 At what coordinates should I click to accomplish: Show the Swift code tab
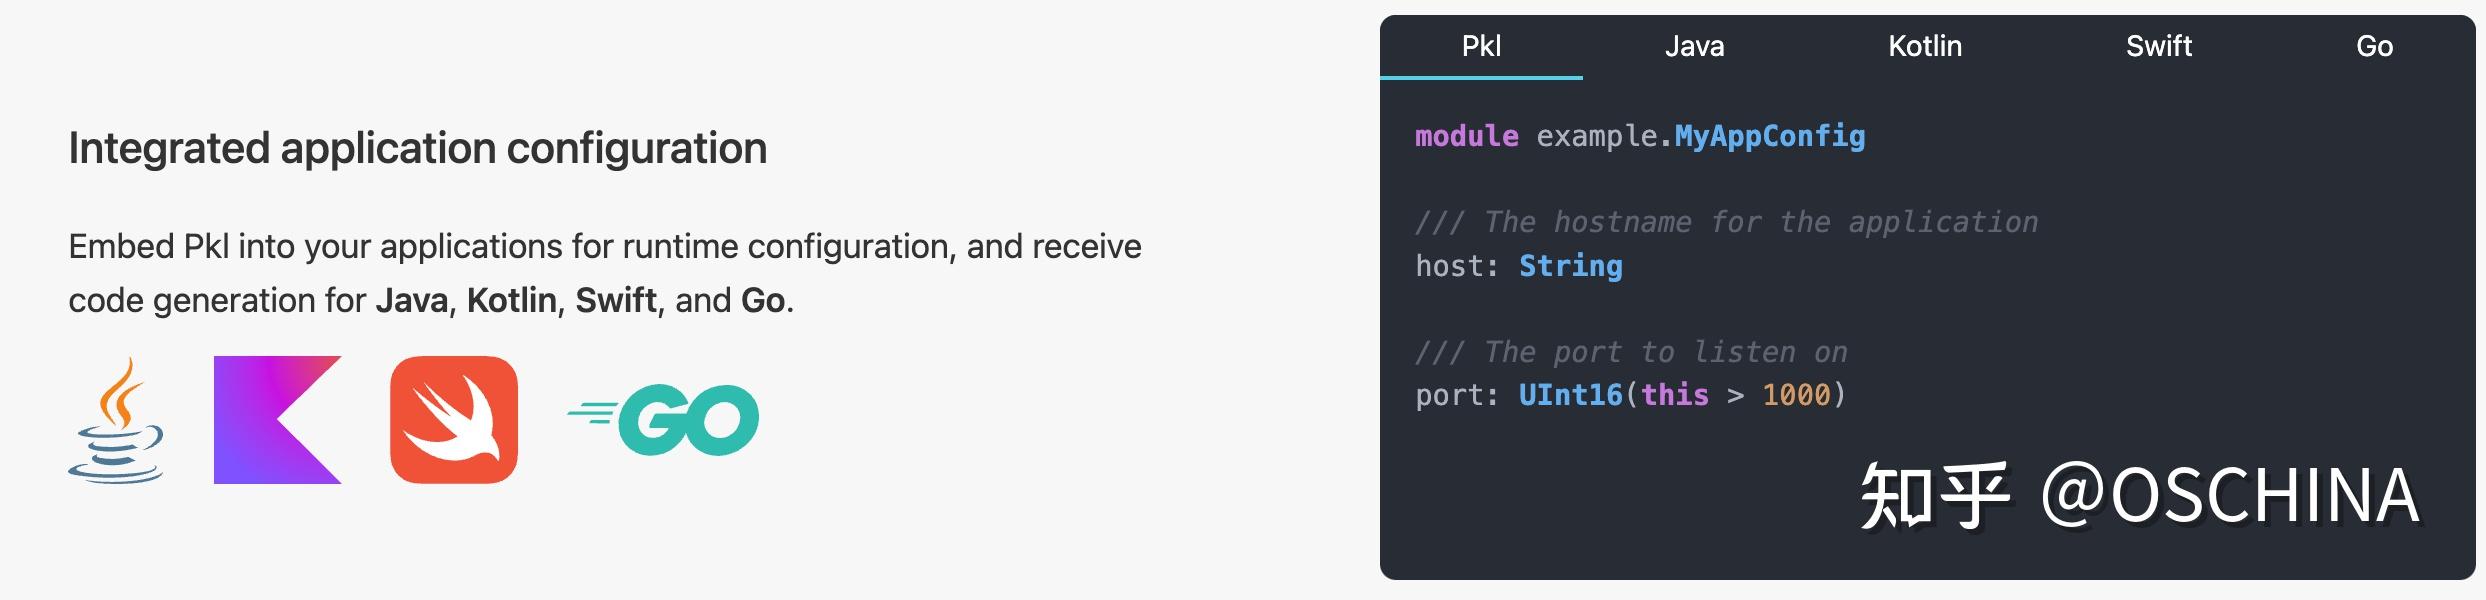click(x=2159, y=46)
